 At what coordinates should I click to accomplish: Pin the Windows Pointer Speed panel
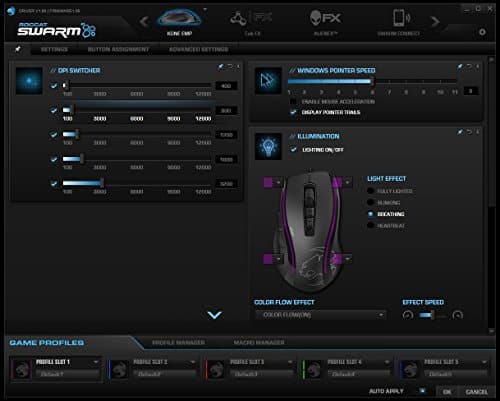point(460,66)
